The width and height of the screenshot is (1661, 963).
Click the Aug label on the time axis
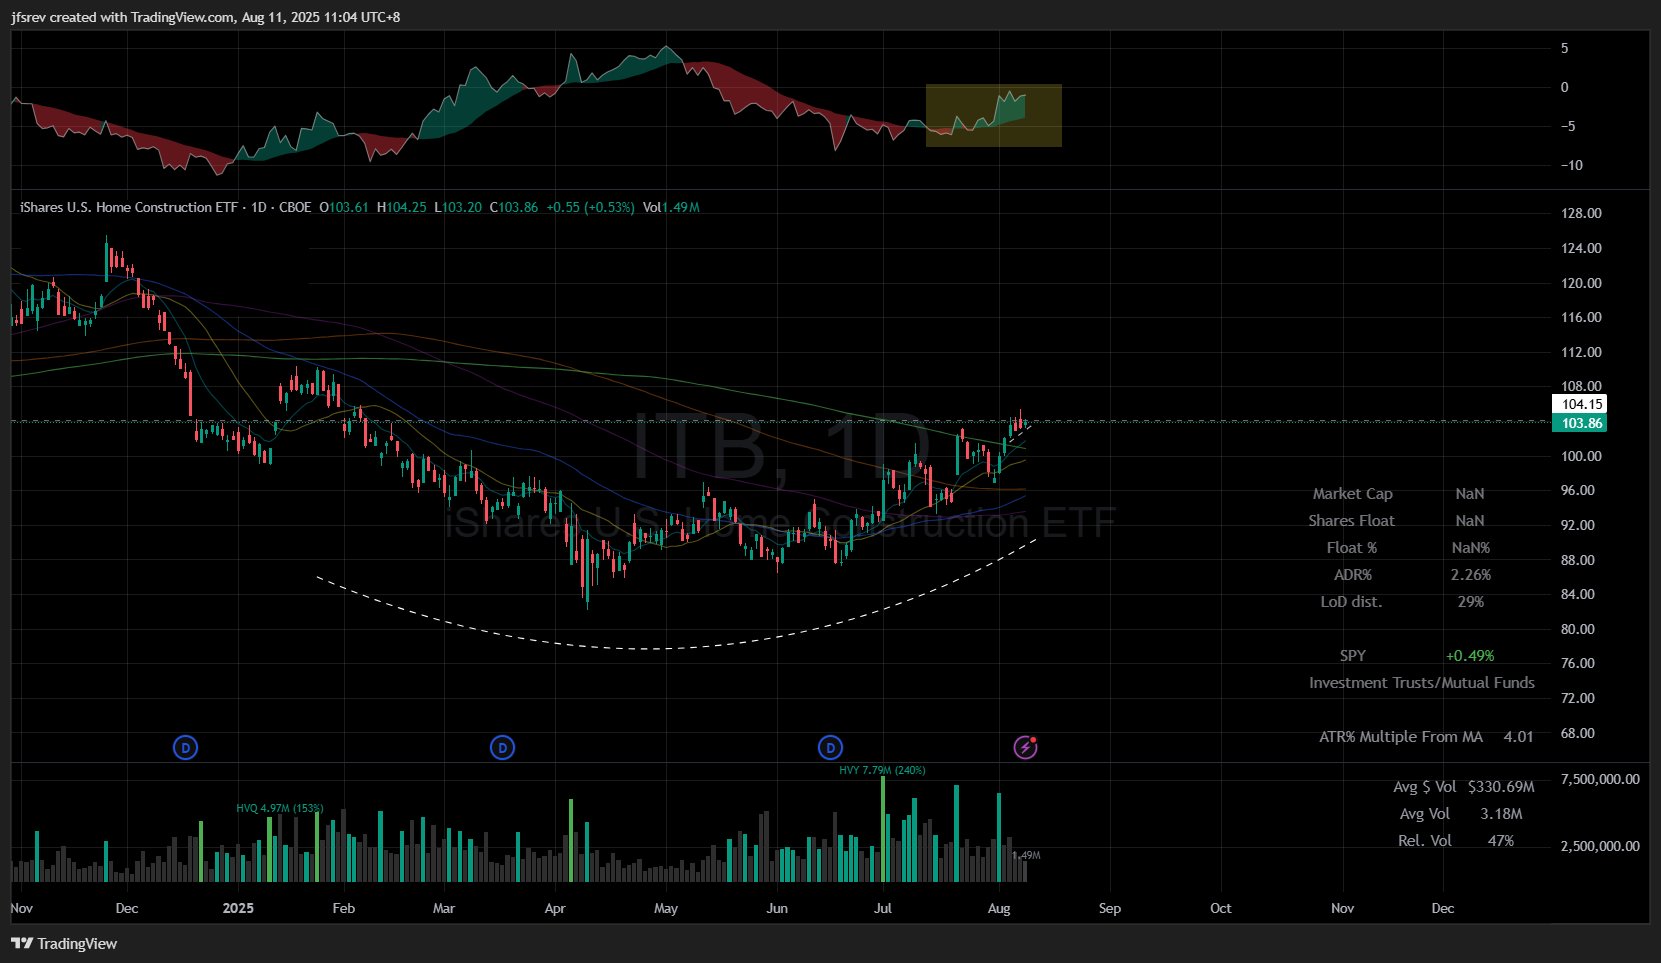click(999, 908)
